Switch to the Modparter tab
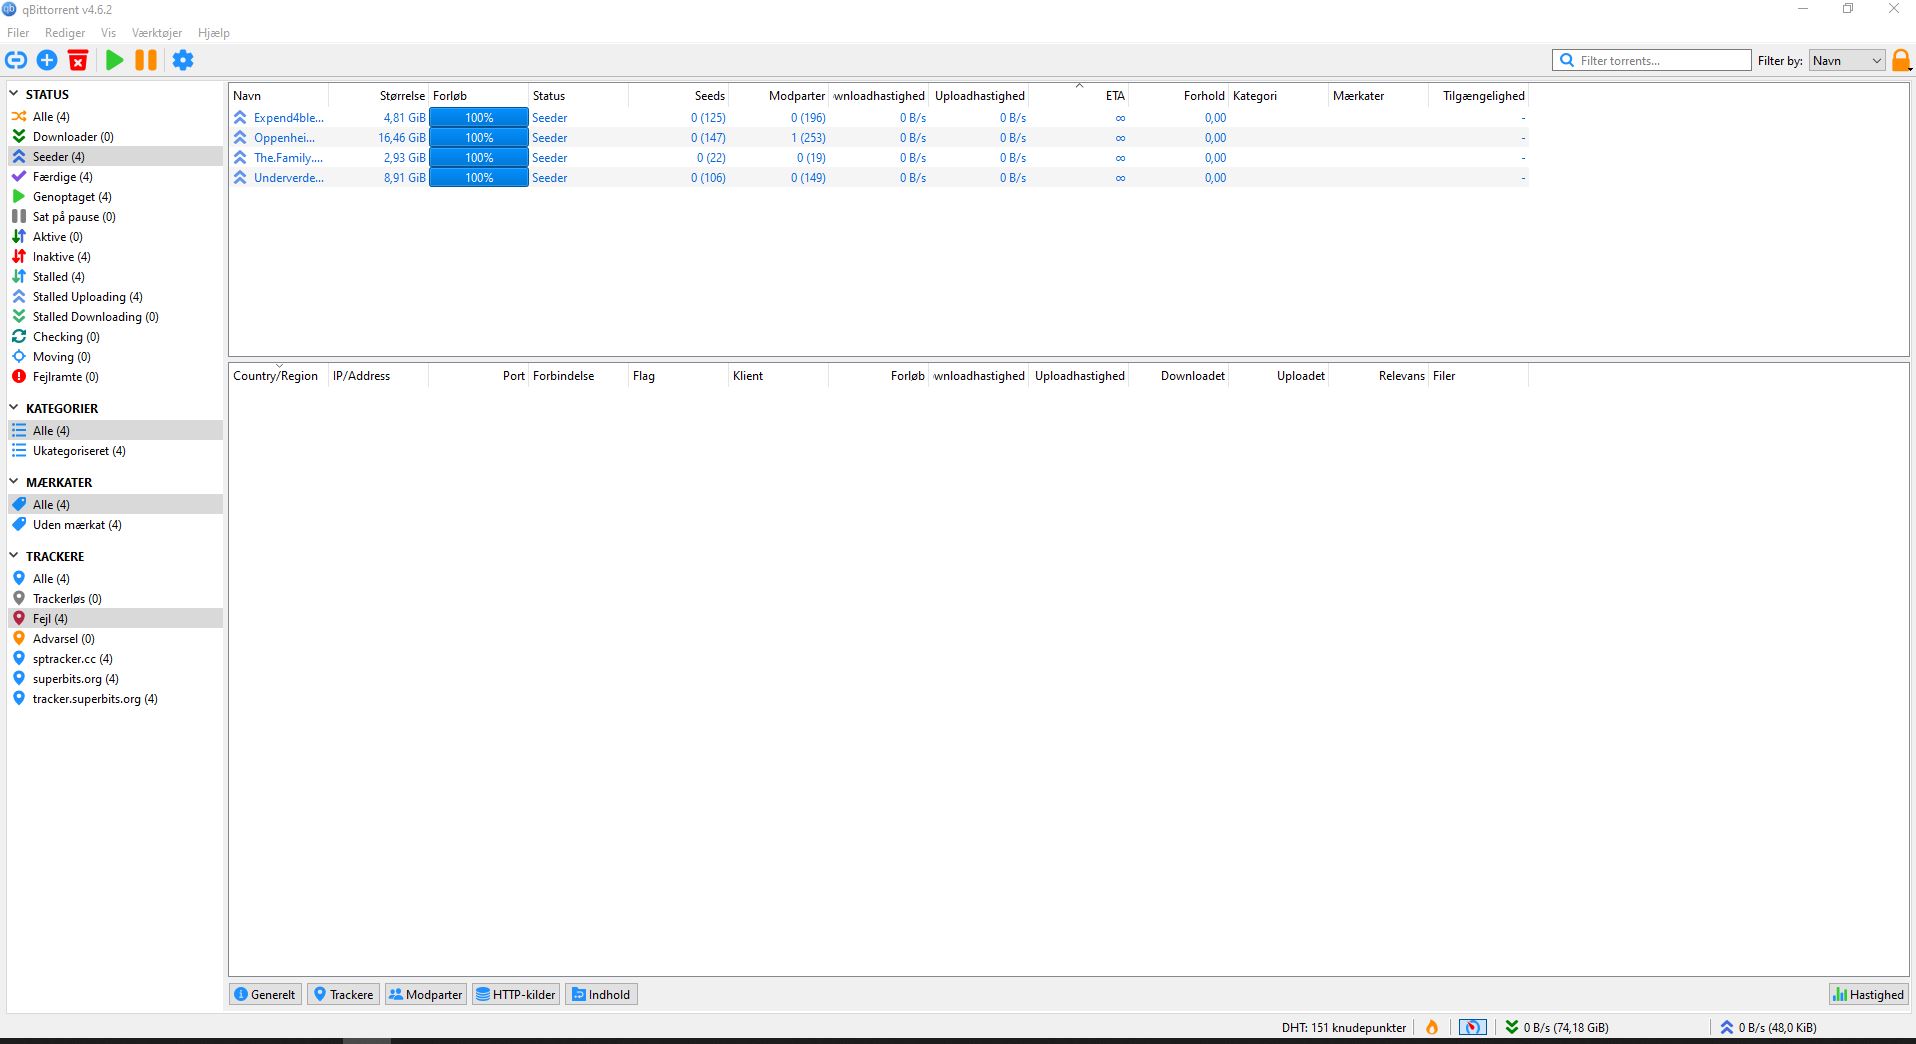Image resolution: width=1916 pixels, height=1044 pixels. [x=426, y=995]
